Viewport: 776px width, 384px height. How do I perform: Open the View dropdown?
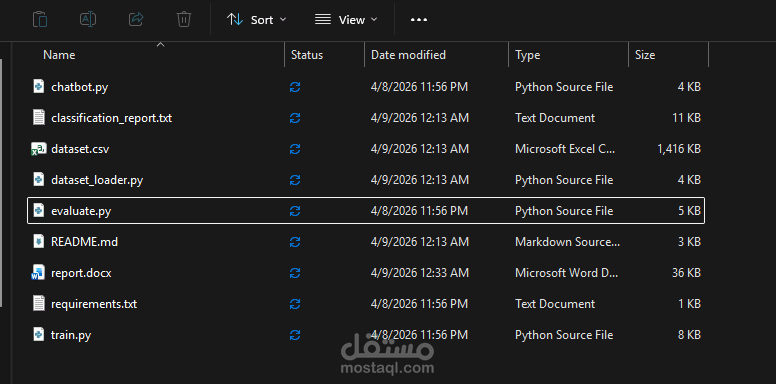[x=346, y=20]
